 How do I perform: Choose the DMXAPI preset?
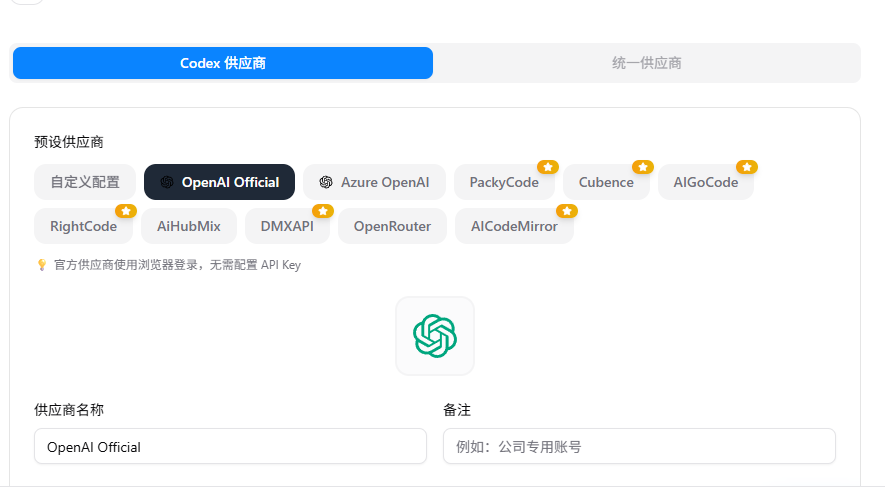tap(287, 226)
